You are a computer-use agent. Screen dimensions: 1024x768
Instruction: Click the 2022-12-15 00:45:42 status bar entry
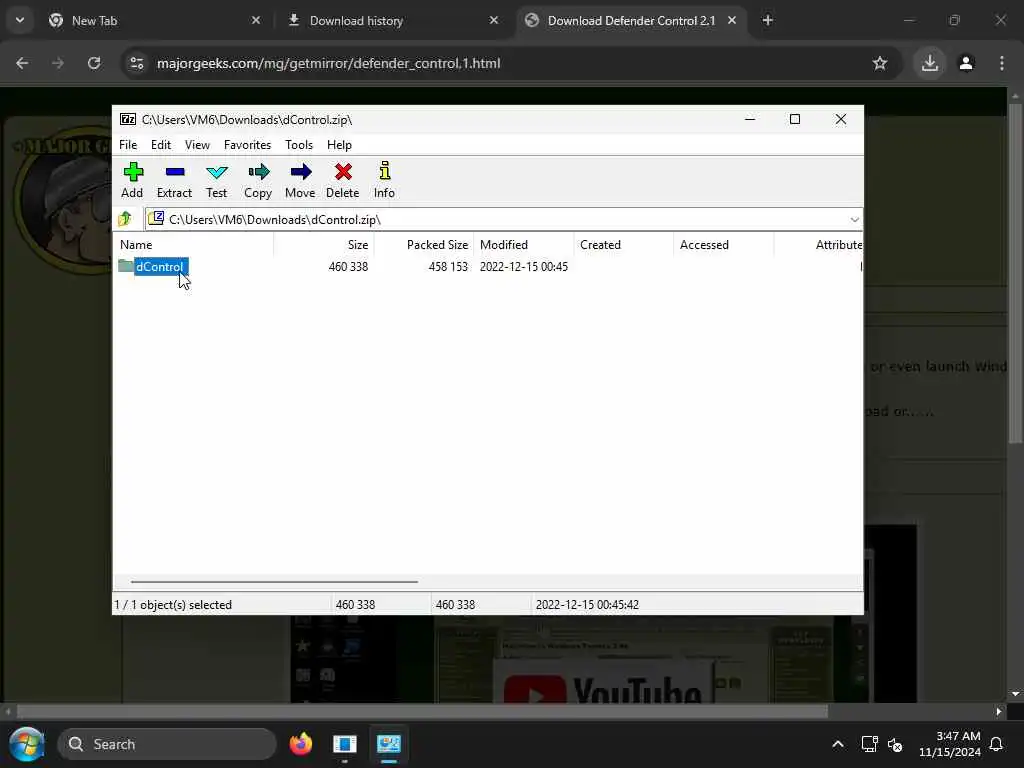(x=587, y=605)
